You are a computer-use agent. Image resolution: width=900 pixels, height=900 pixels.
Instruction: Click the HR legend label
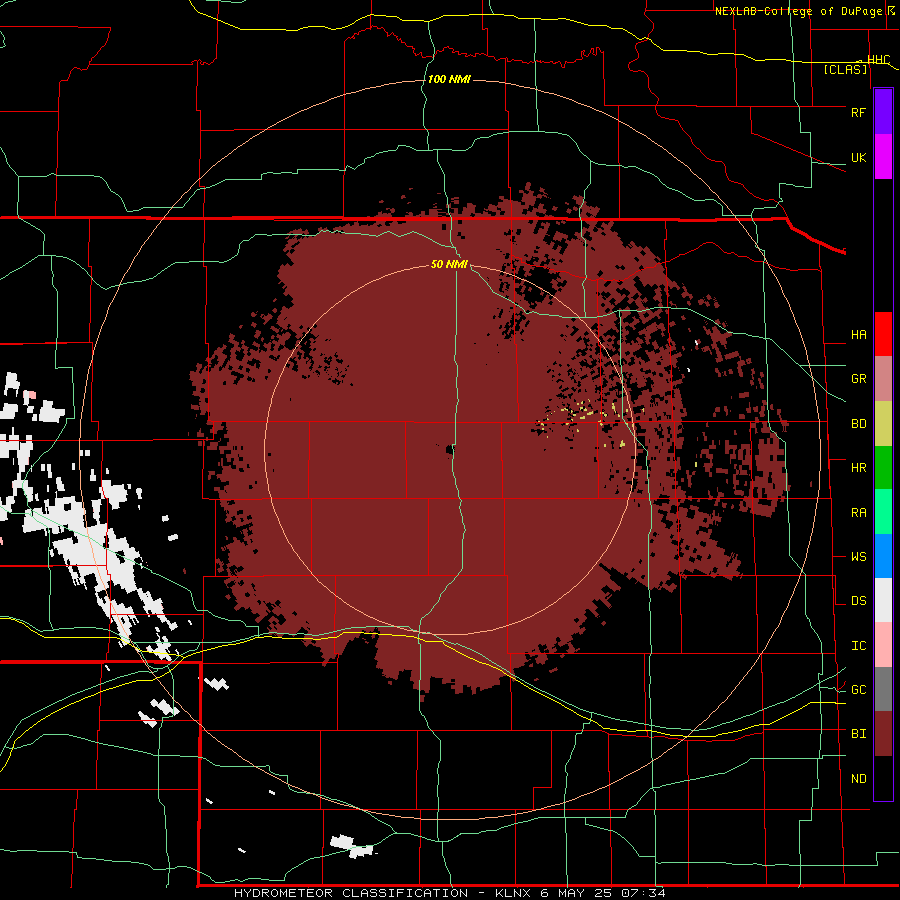tap(858, 467)
